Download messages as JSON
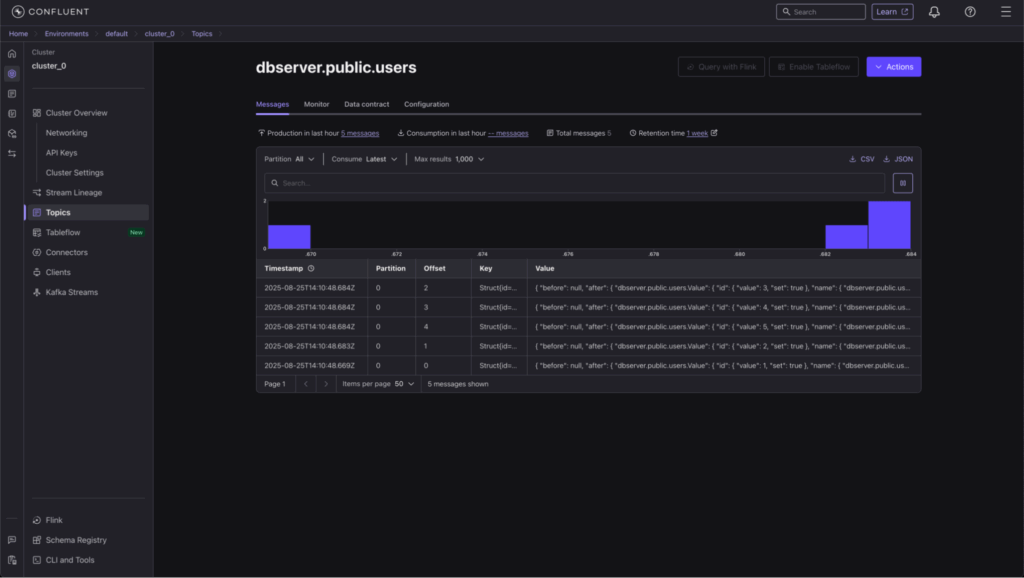 pos(897,159)
